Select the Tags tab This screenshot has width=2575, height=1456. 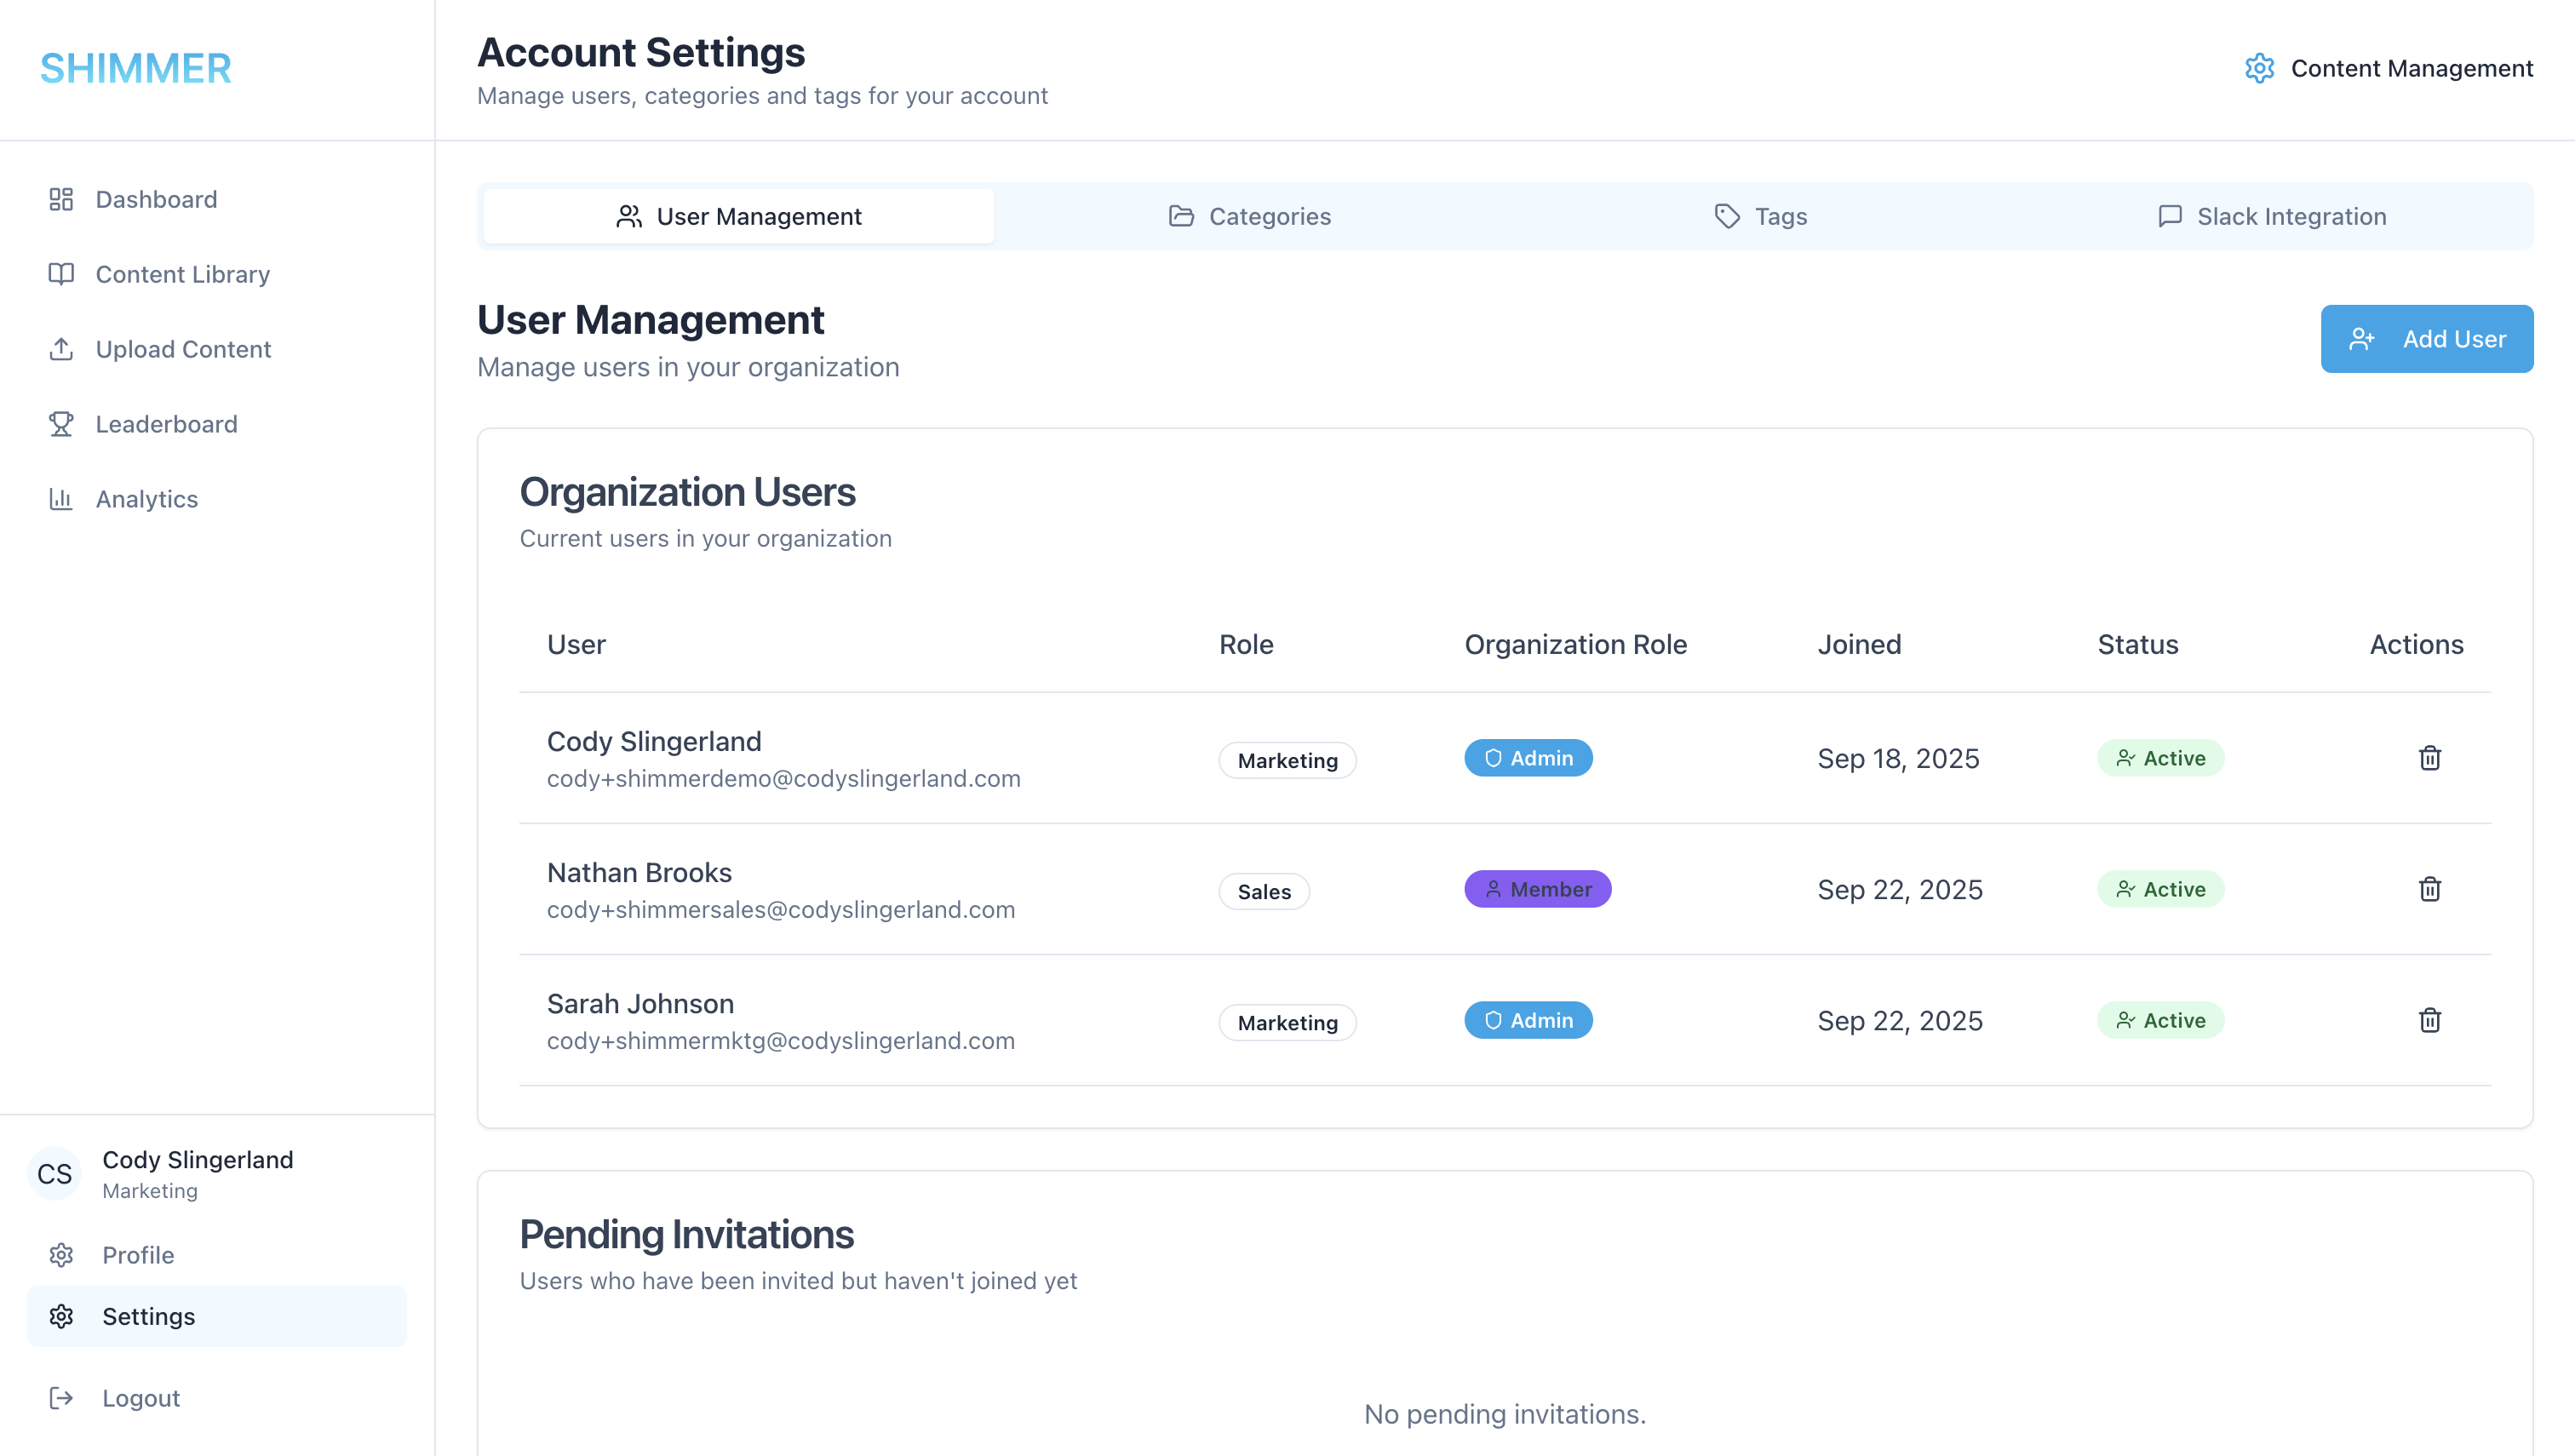[1761, 216]
